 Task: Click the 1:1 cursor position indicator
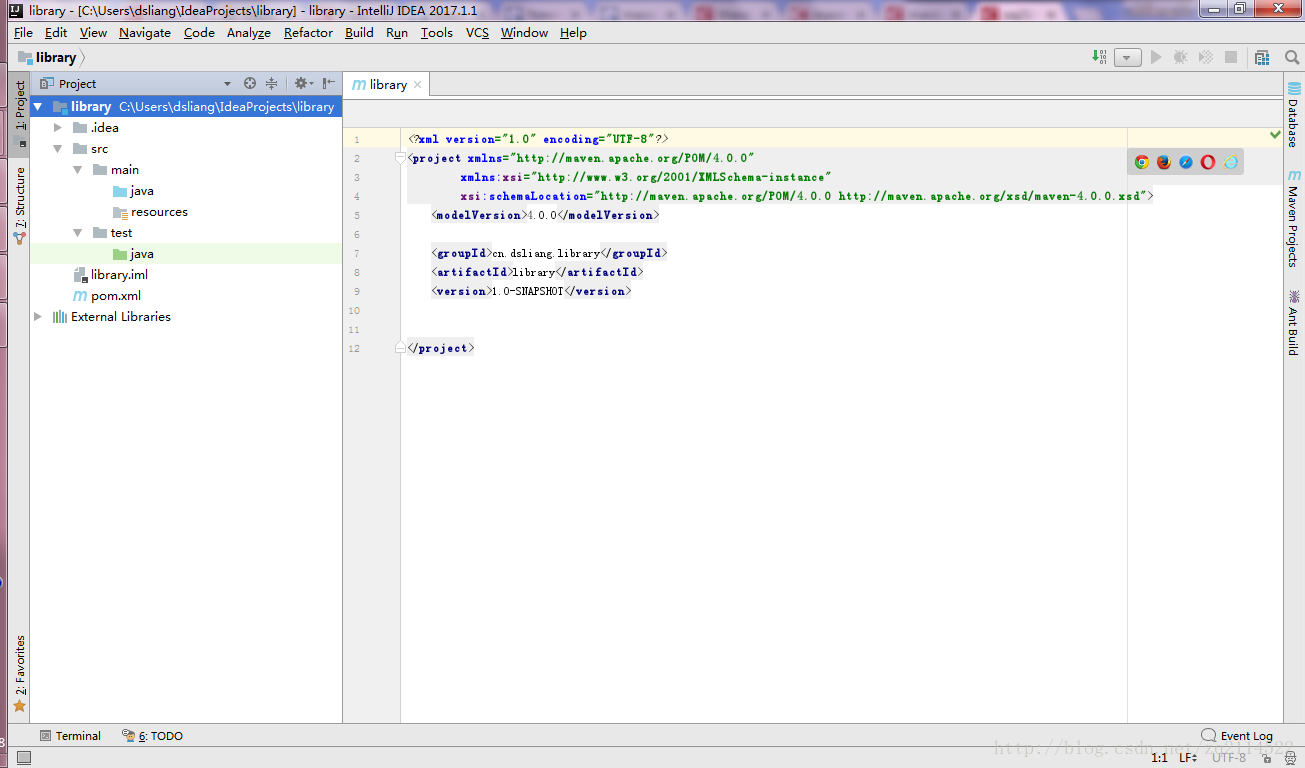click(x=1159, y=758)
